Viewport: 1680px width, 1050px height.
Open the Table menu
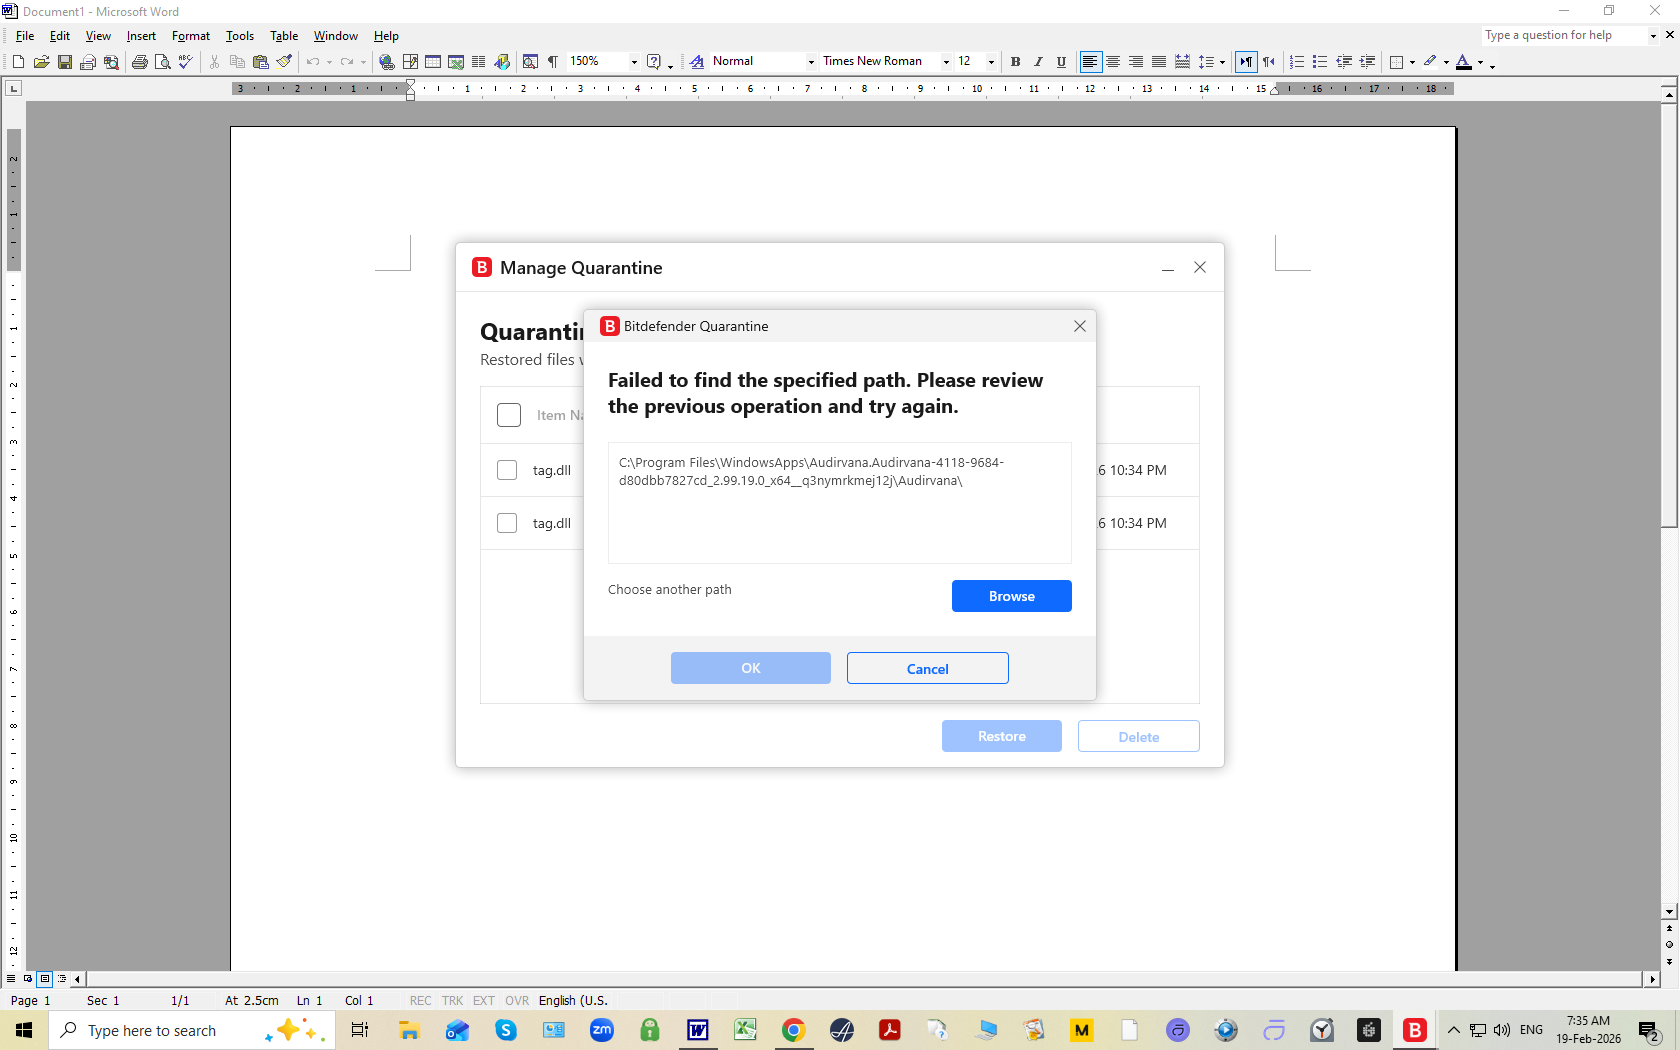(x=284, y=36)
